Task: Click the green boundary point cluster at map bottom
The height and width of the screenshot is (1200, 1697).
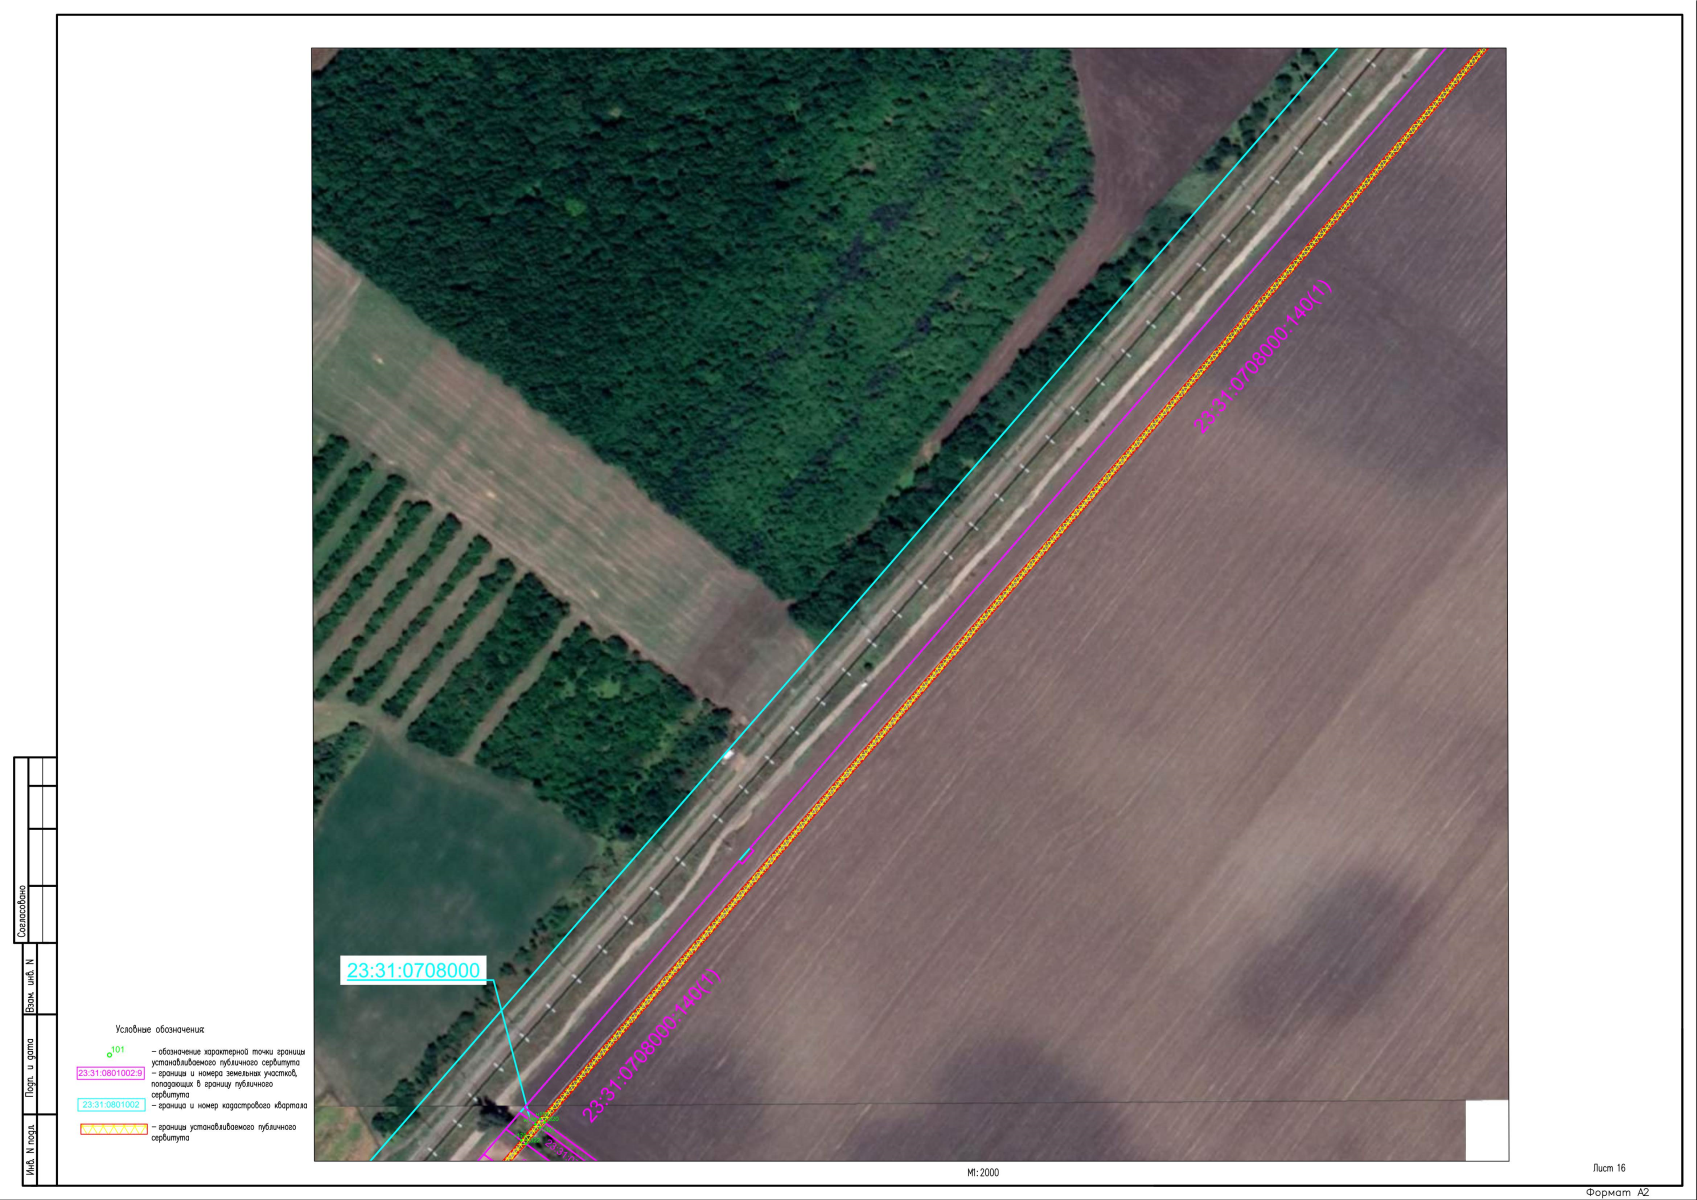Action: click(x=538, y=1126)
